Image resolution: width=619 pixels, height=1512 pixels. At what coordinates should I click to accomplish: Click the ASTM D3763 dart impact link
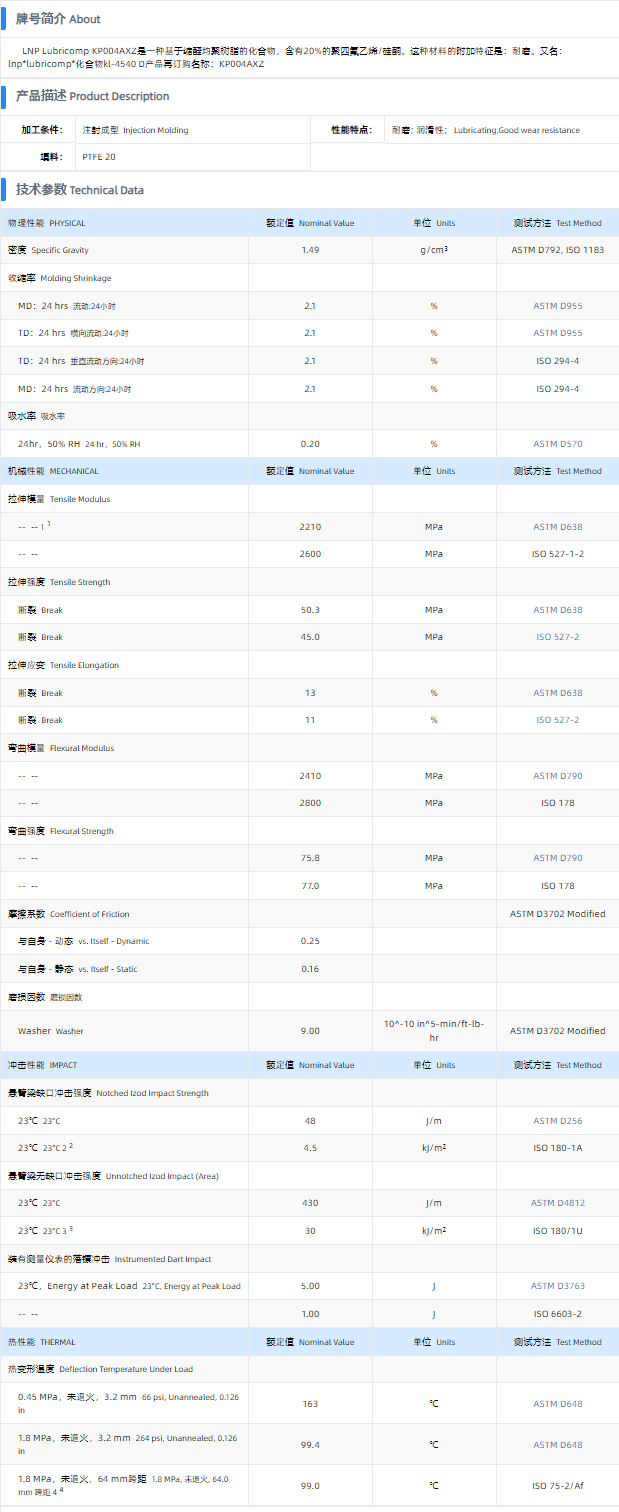pos(557,1286)
